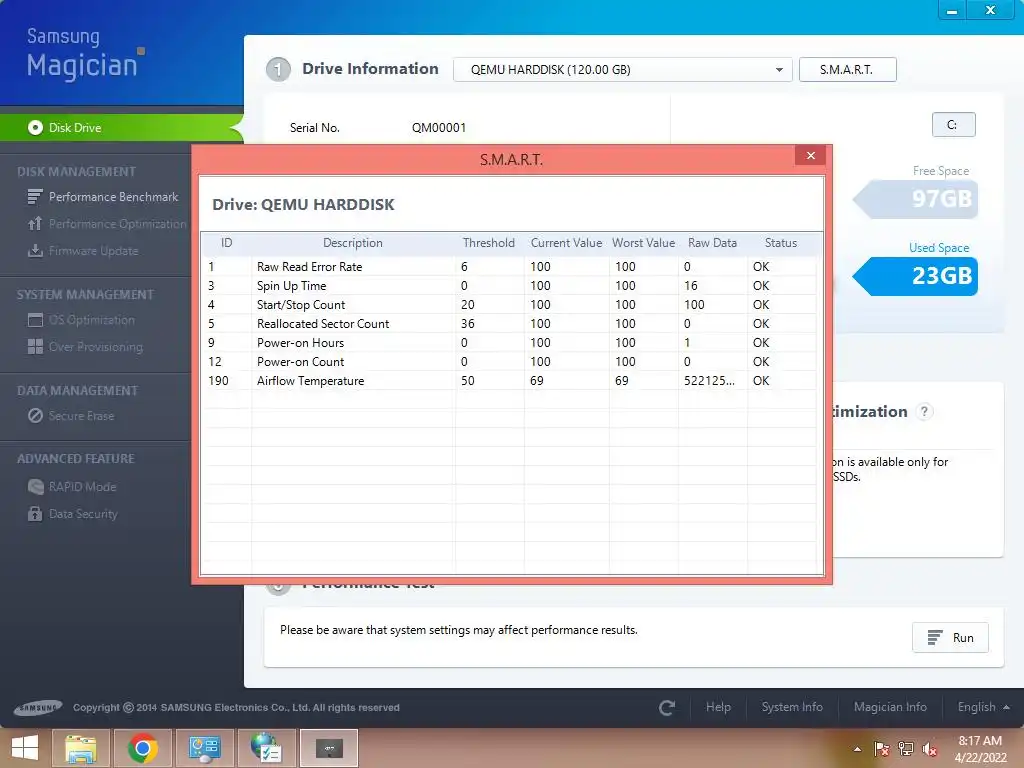Screen dimensions: 1024x768
Task: Click the 23GB Used Space indicator
Action: pyautogui.click(x=916, y=276)
